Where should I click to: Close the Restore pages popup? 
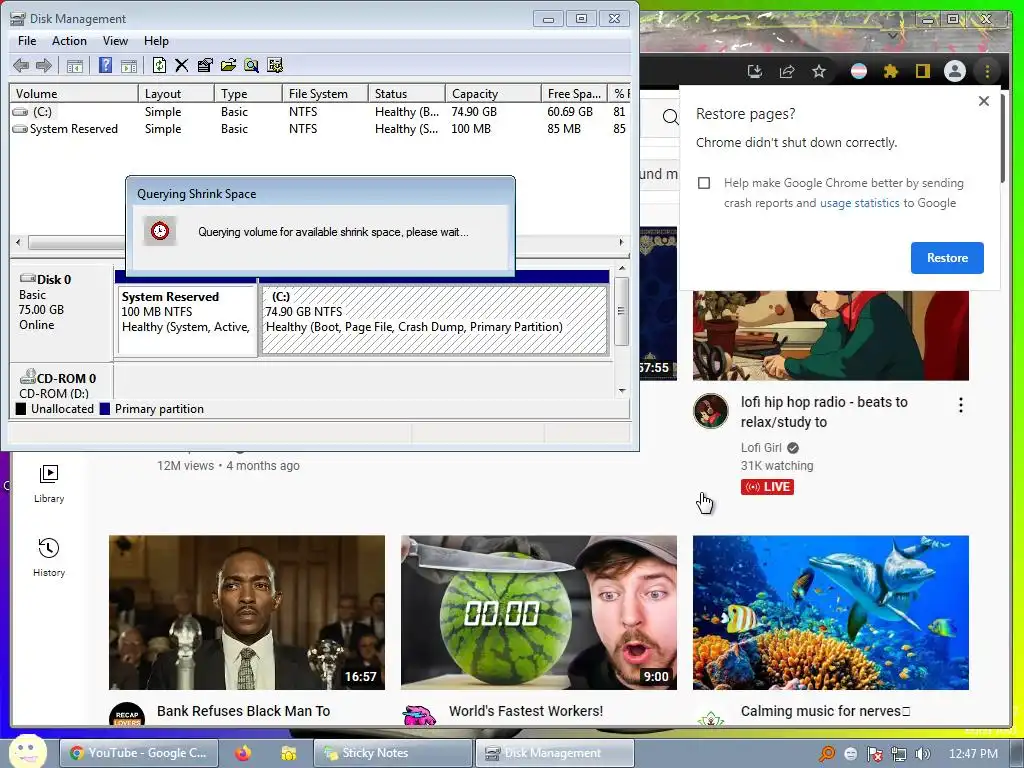click(984, 101)
